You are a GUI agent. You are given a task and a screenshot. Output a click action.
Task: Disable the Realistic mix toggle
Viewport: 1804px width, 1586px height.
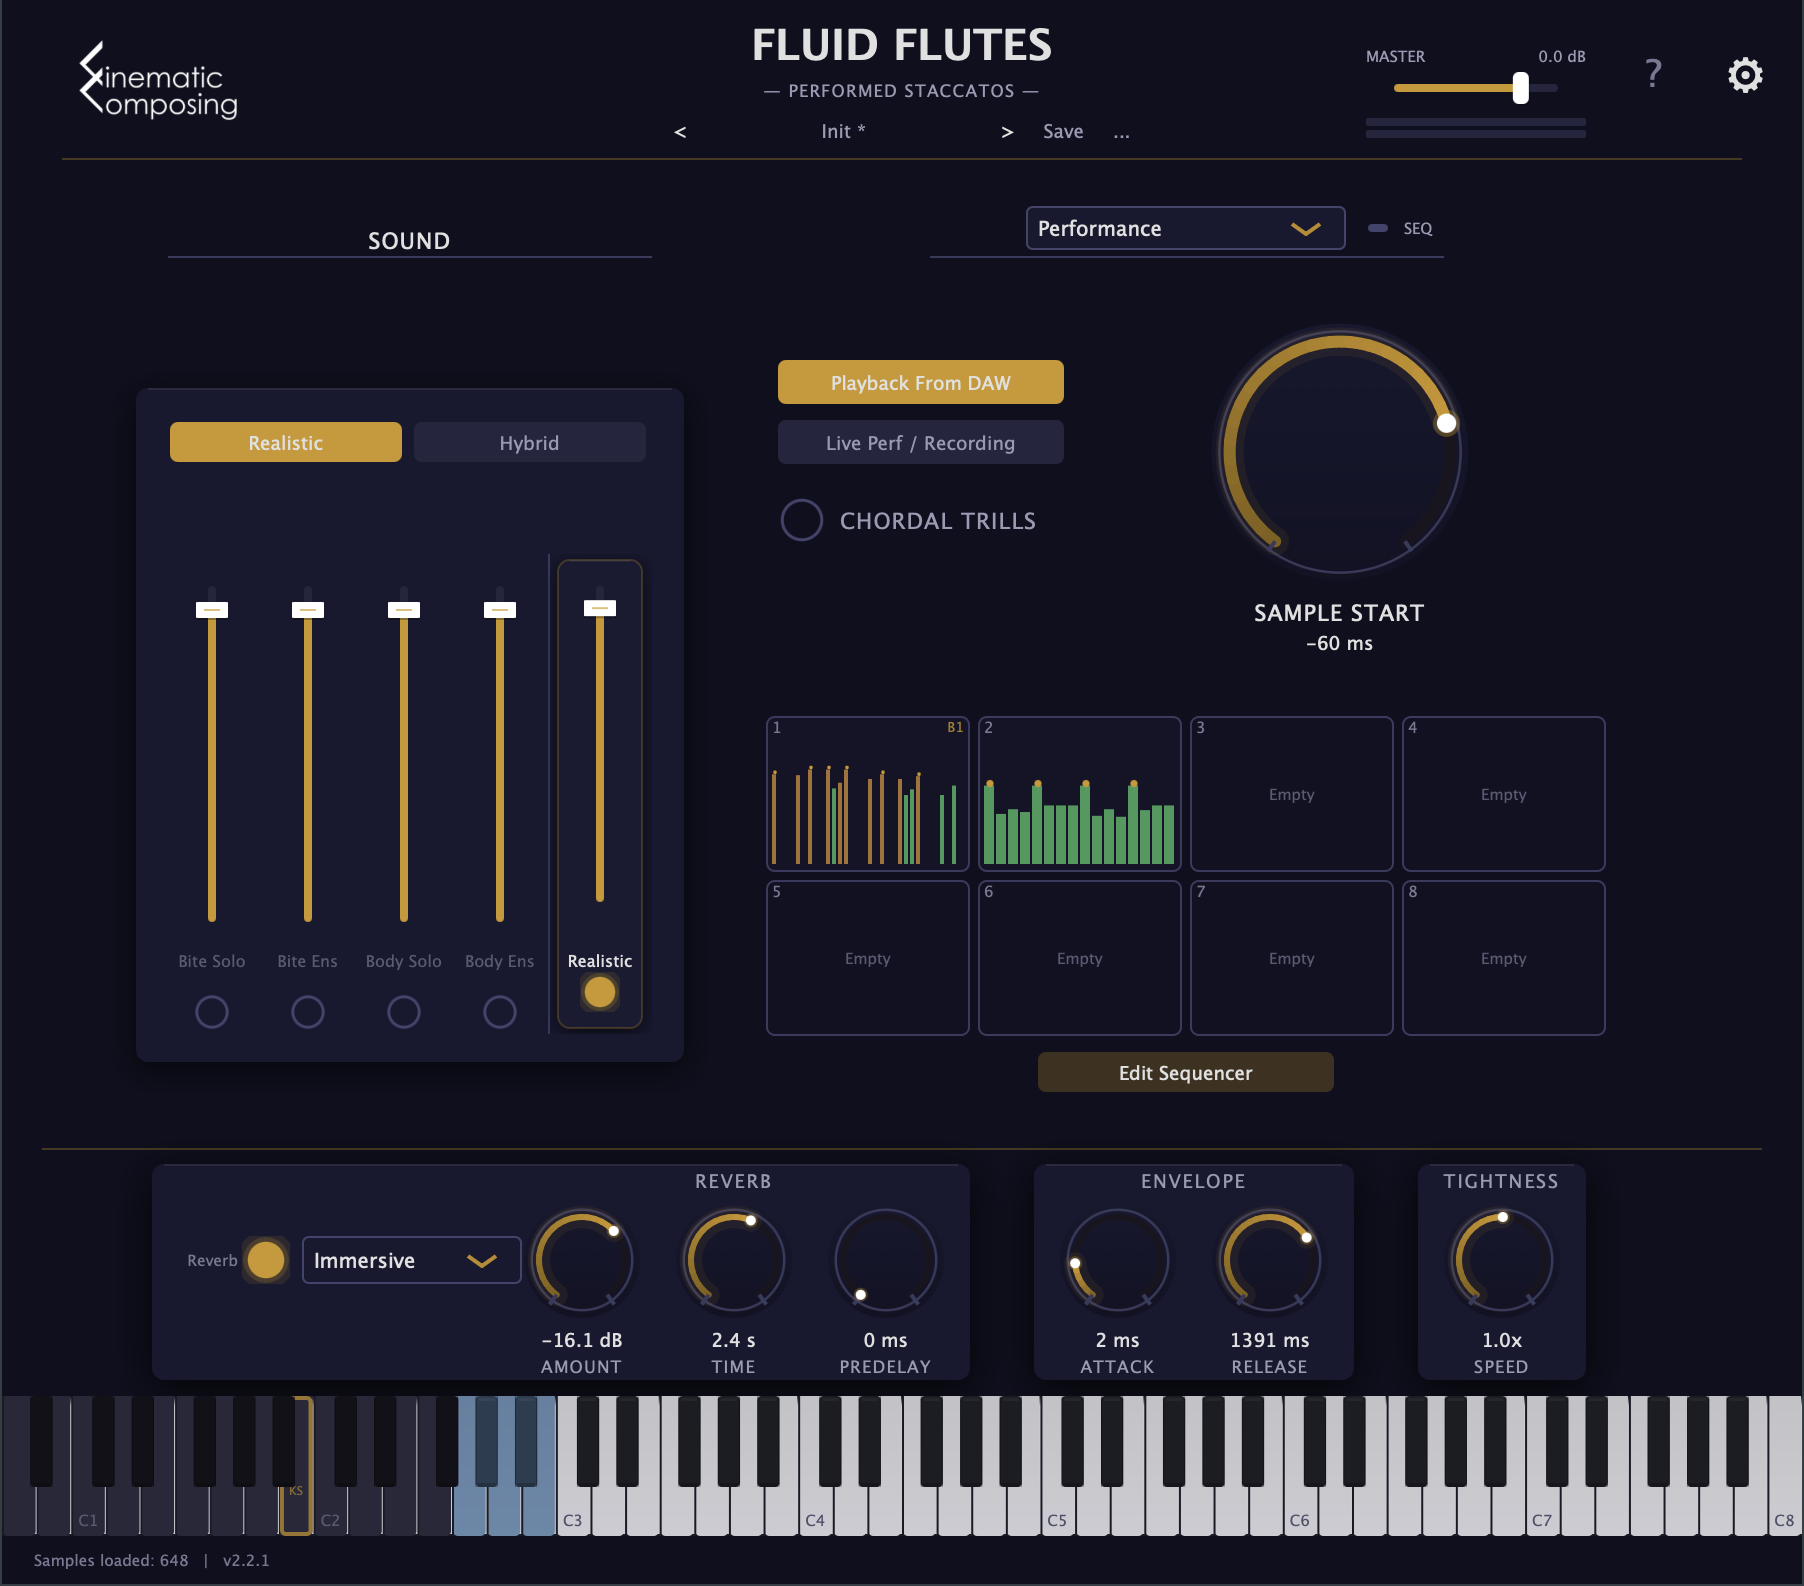point(600,992)
